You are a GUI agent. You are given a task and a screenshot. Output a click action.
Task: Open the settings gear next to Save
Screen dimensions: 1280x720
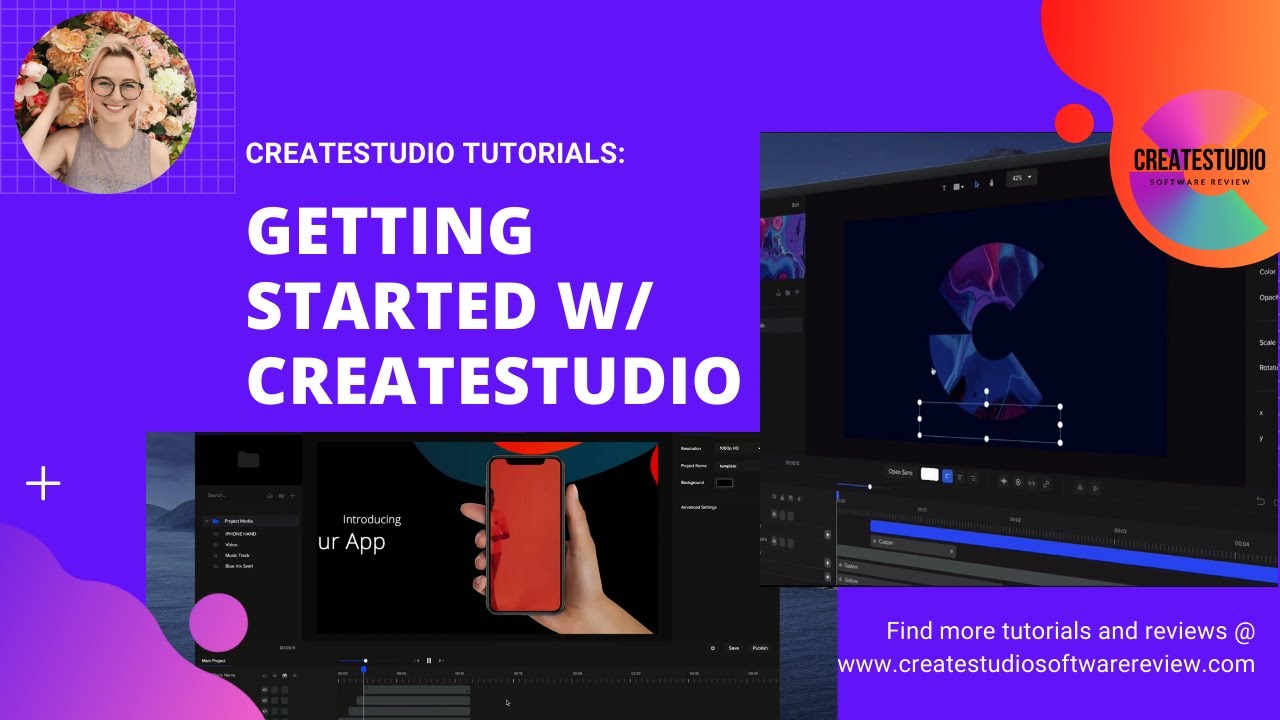pos(713,648)
